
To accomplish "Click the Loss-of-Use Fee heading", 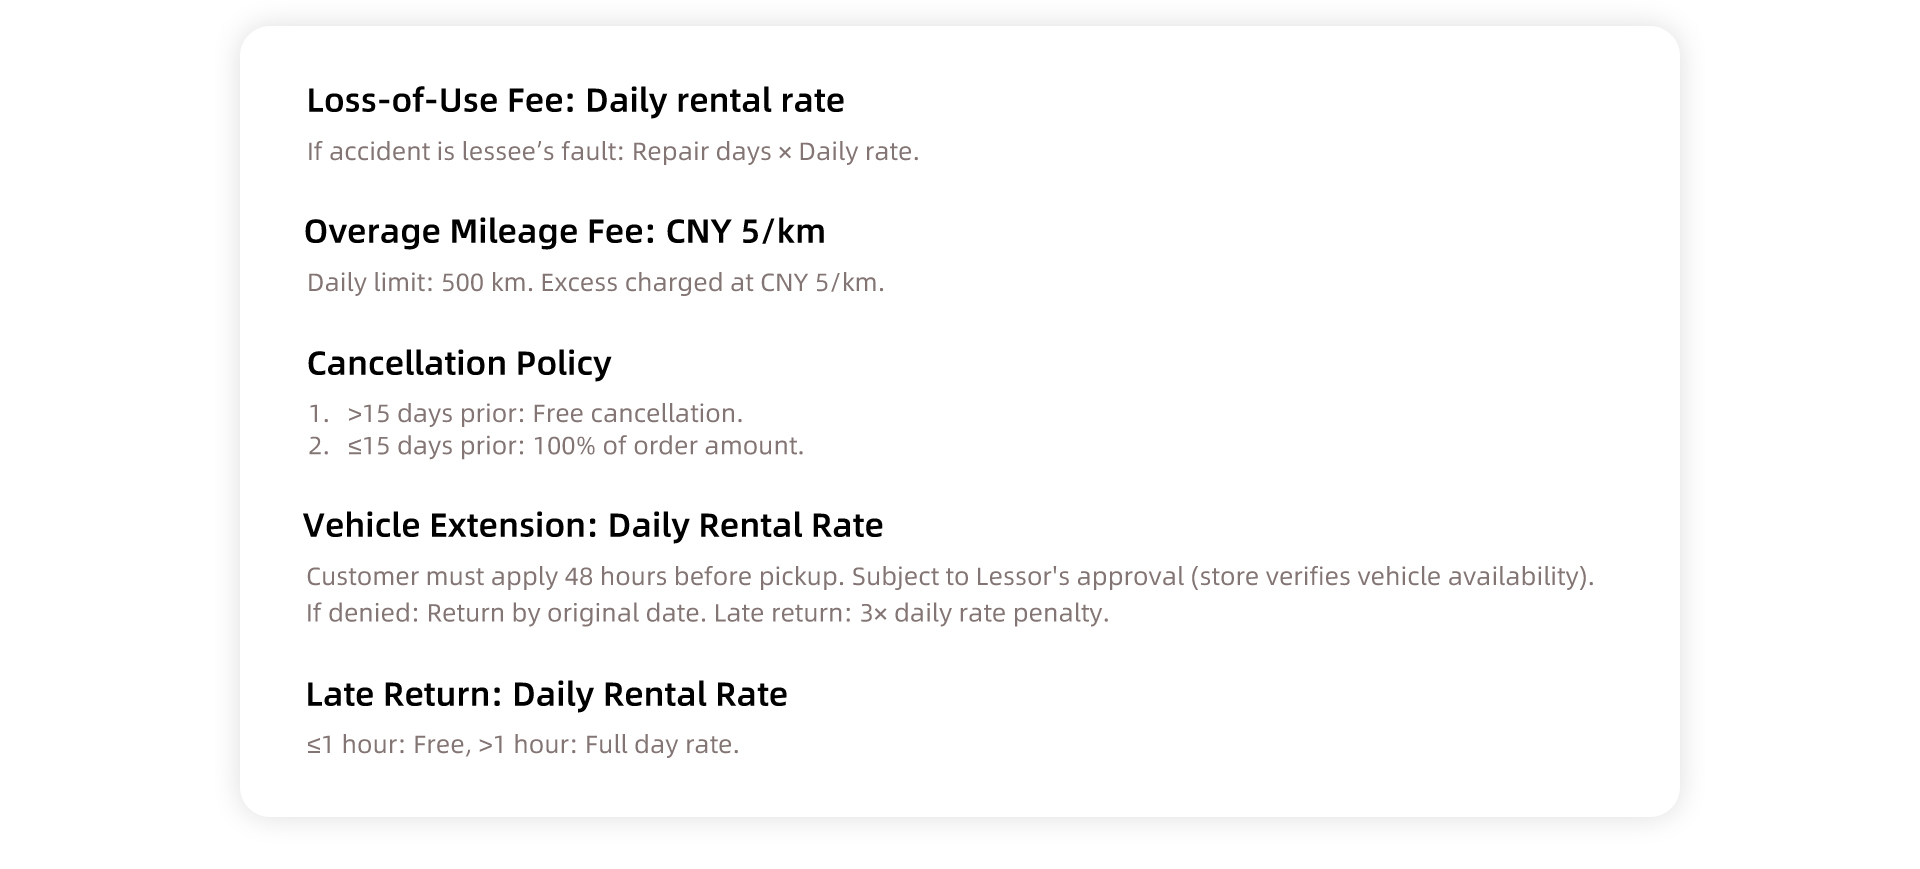I will click(575, 100).
